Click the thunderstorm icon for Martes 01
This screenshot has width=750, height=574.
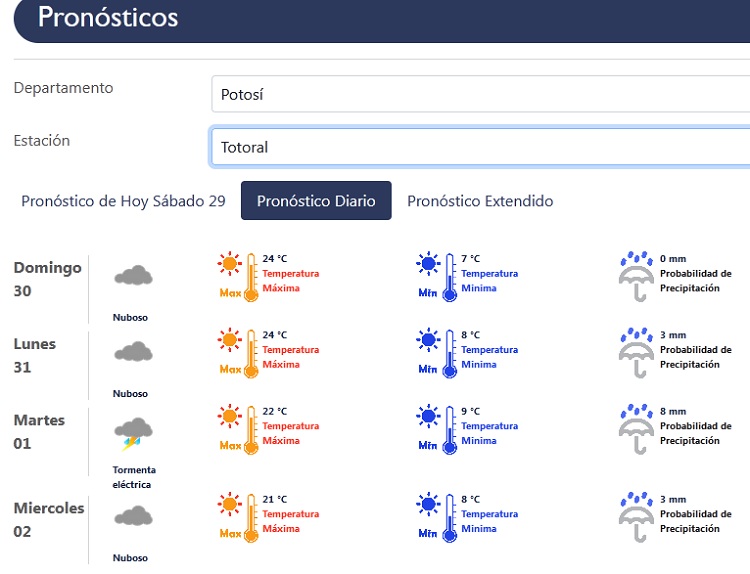[133, 432]
